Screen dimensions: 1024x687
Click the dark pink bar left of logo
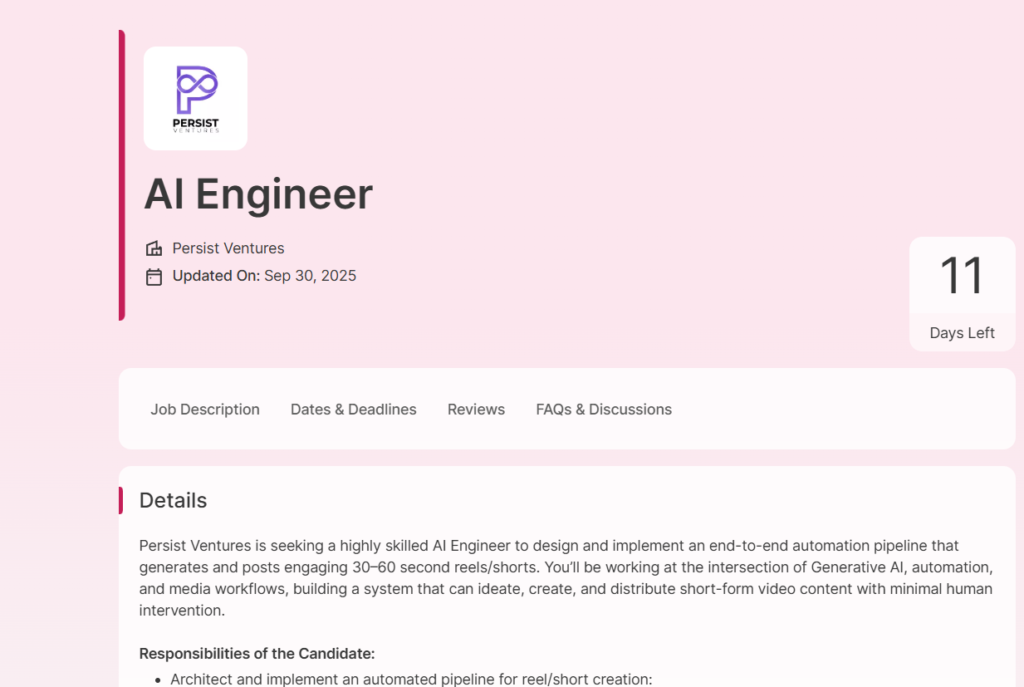[x=122, y=175]
